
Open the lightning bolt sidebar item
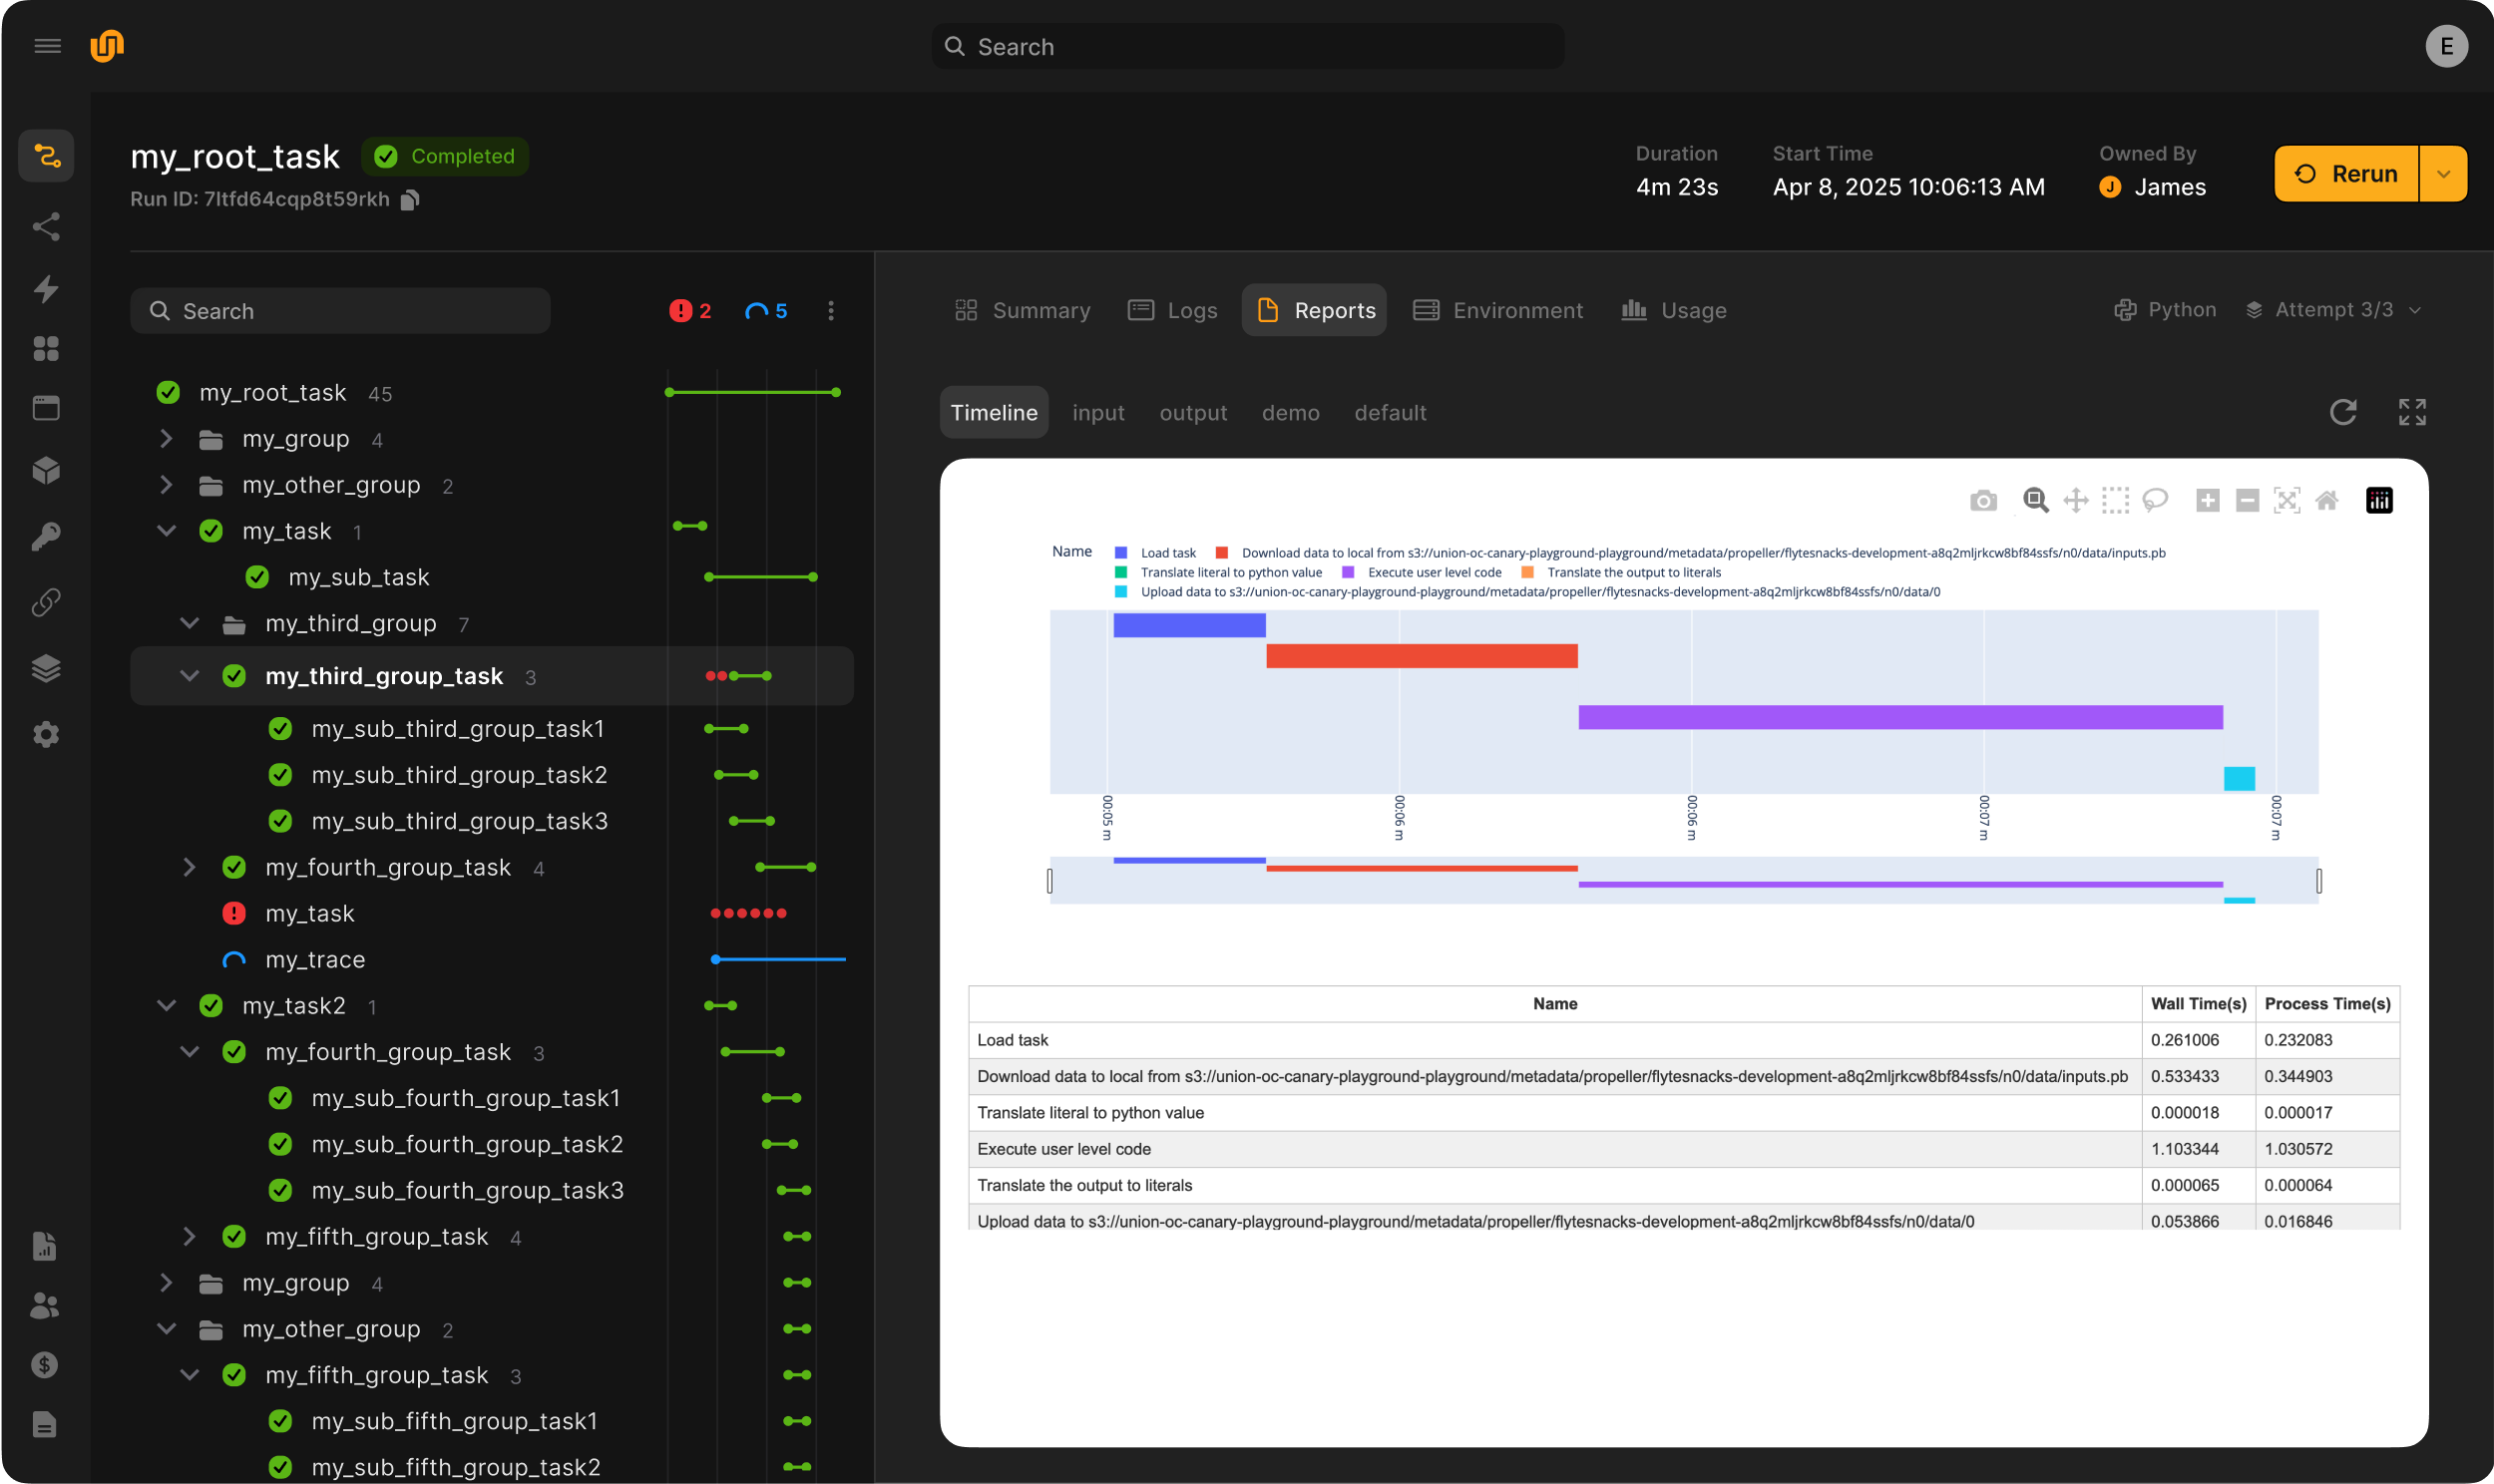coord(46,289)
